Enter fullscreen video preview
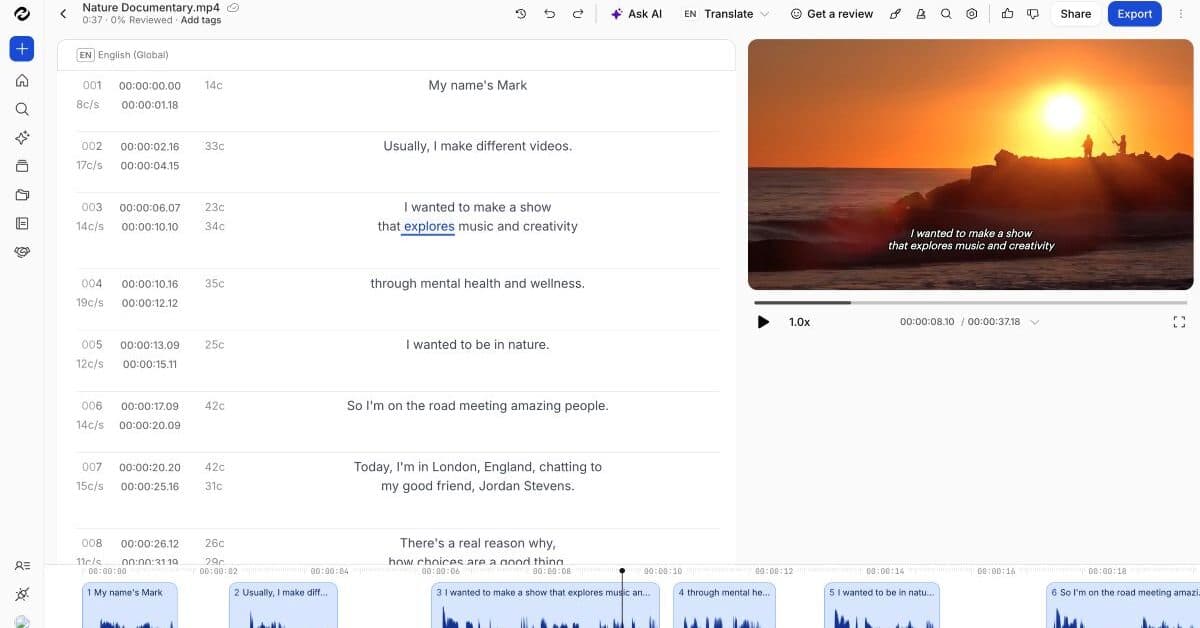 click(x=1179, y=322)
